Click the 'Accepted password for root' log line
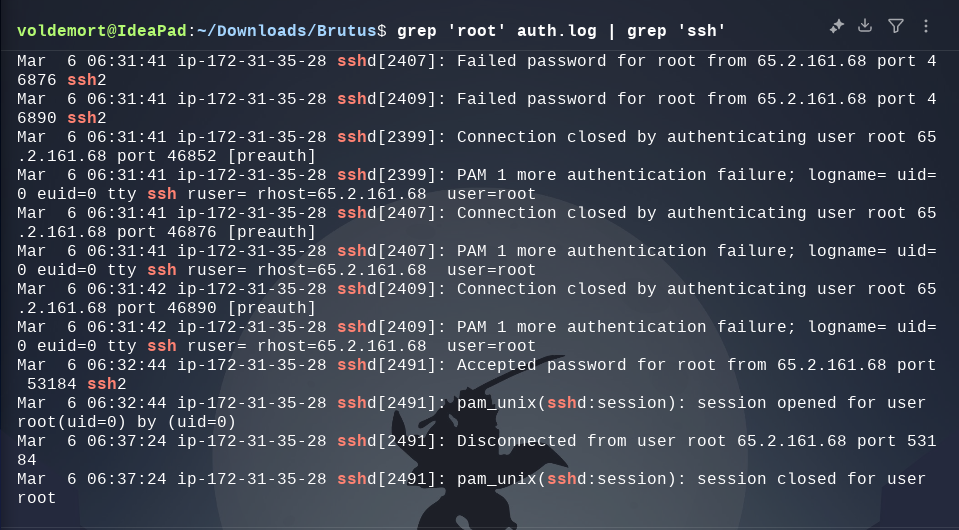 (x=476, y=375)
